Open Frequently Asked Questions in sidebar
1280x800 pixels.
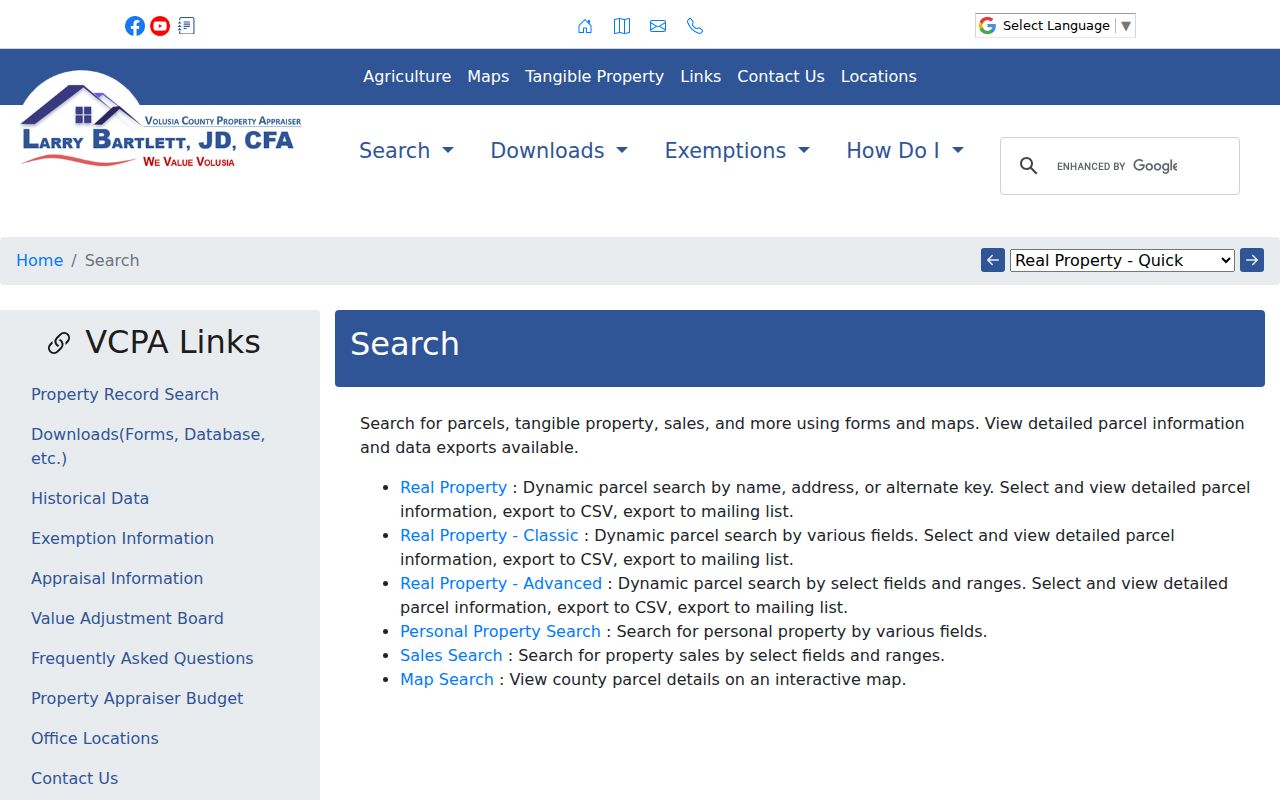(142, 658)
